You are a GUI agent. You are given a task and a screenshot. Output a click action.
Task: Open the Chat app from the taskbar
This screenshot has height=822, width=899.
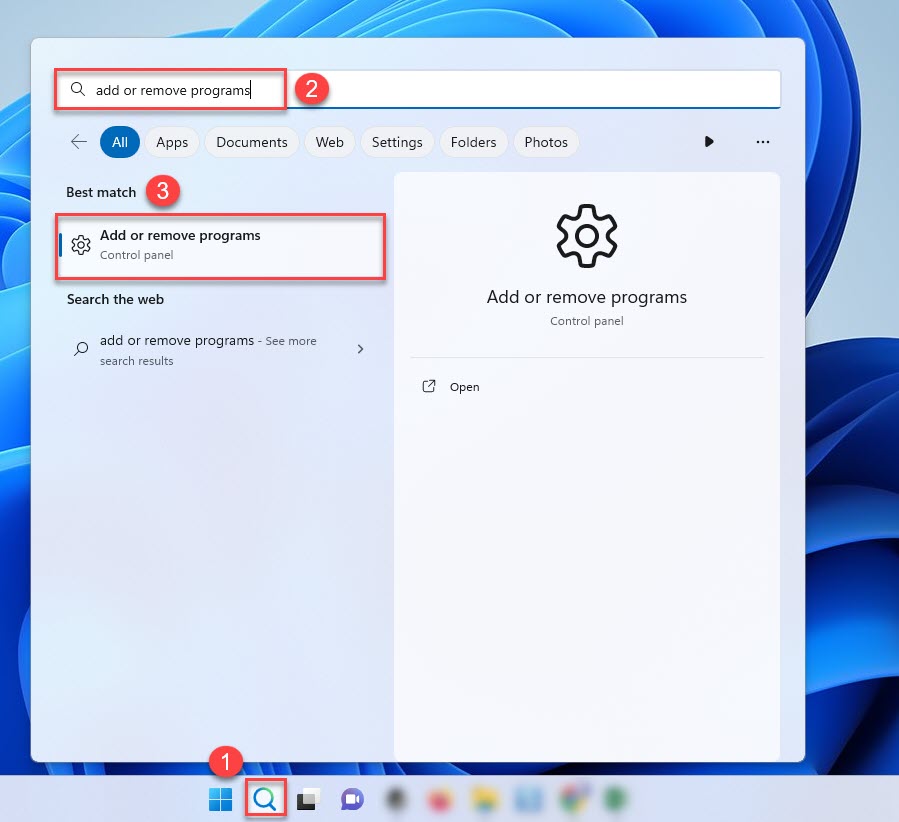[351, 798]
